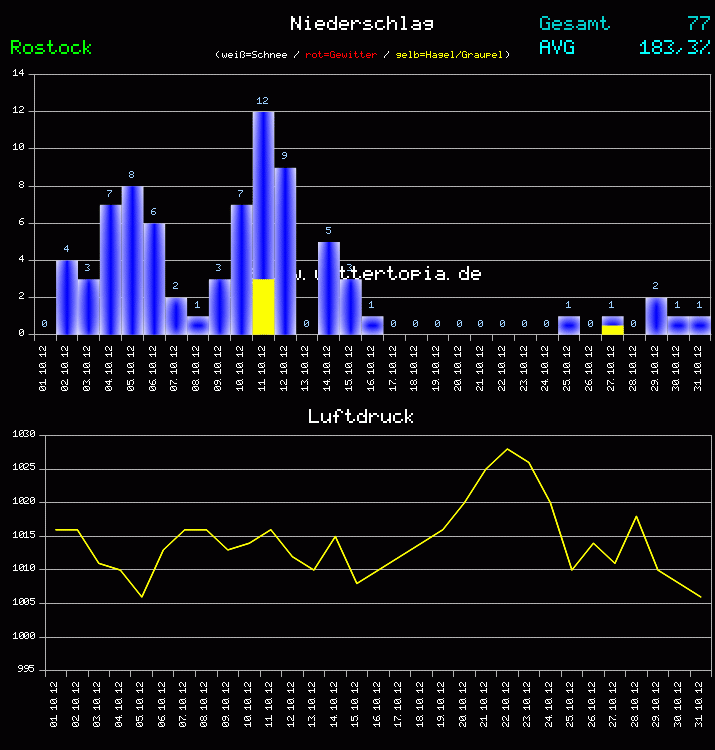This screenshot has width=715, height=750.
Task: Click the Gesamt total label
Action: tap(574, 23)
